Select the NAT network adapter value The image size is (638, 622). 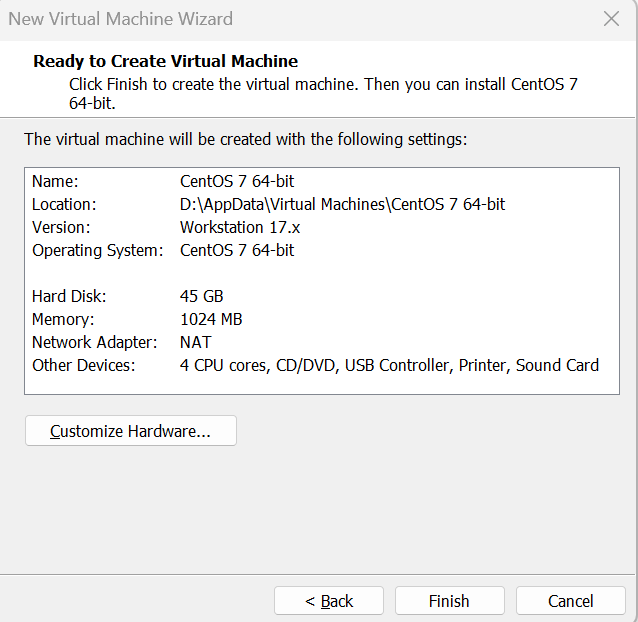[x=195, y=342]
